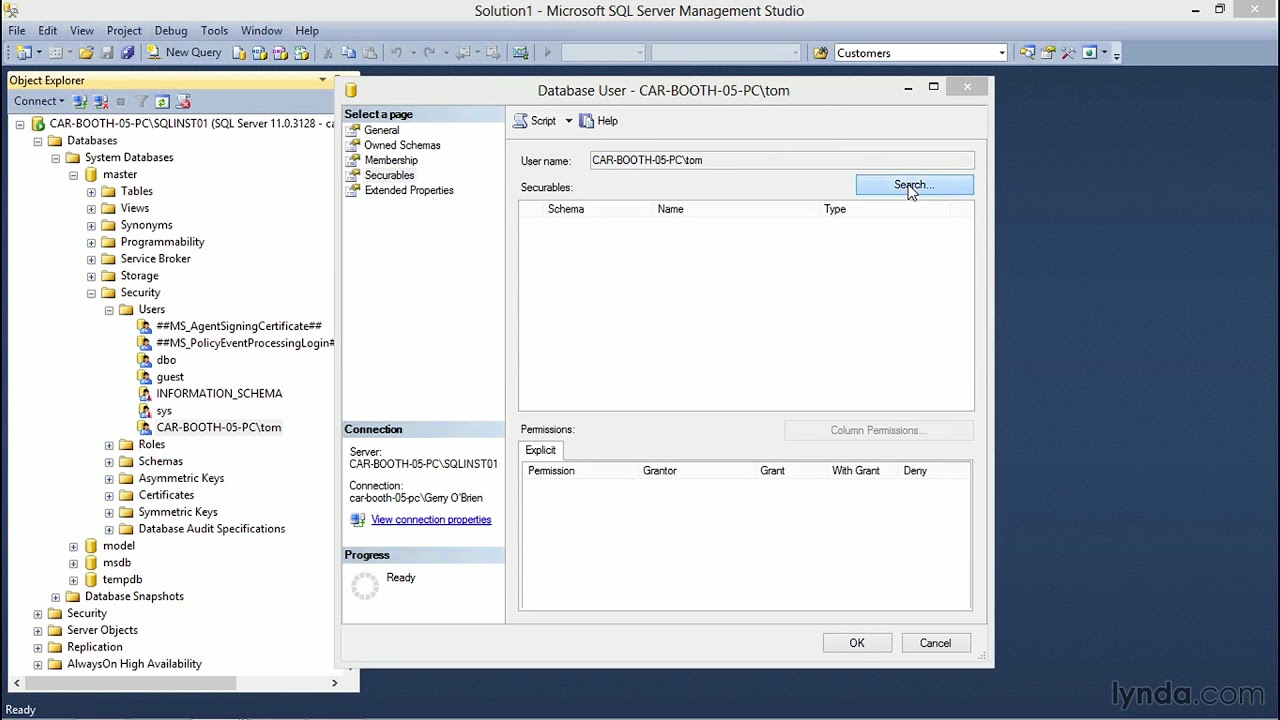This screenshot has width=1280, height=720.
Task: Select the dbo user in tree
Action: (x=166, y=360)
